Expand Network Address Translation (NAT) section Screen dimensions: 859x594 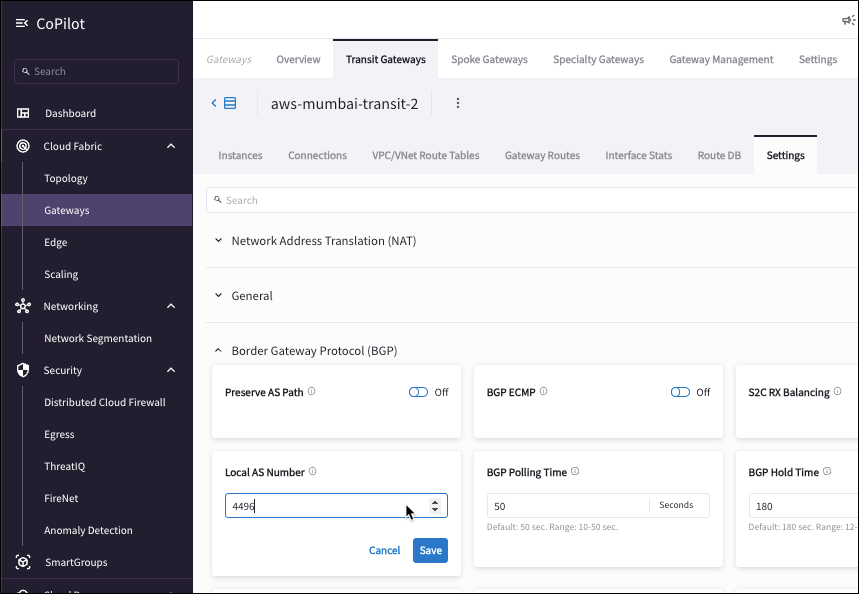click(219, 241)
